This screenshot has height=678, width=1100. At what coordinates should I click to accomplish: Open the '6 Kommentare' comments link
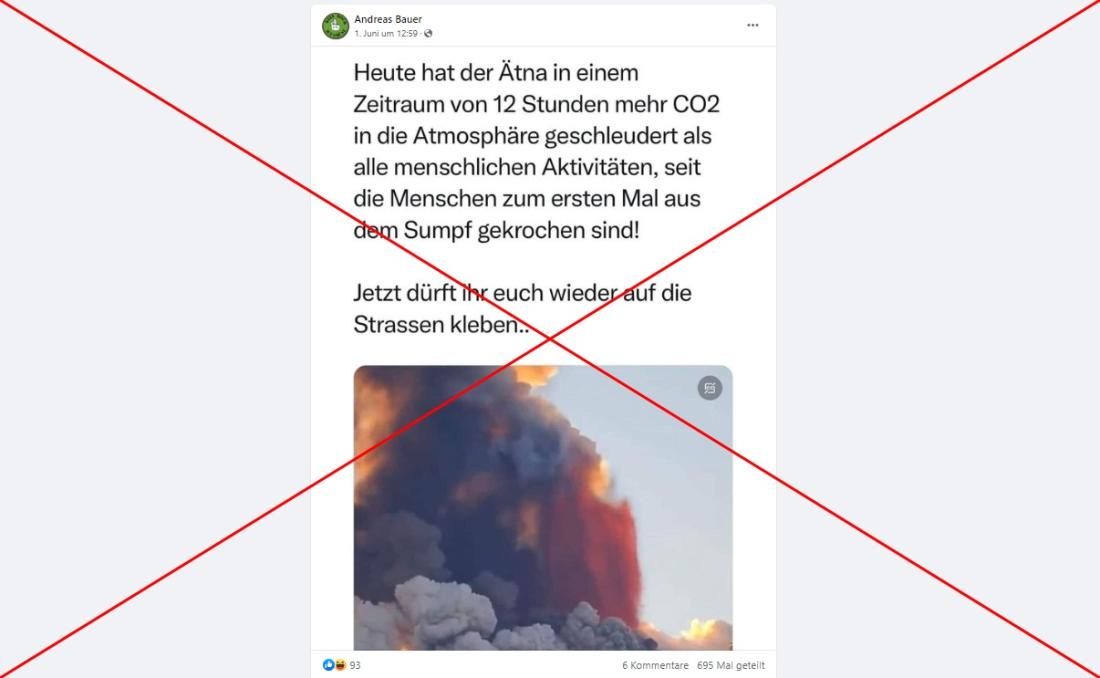(655, 665)
